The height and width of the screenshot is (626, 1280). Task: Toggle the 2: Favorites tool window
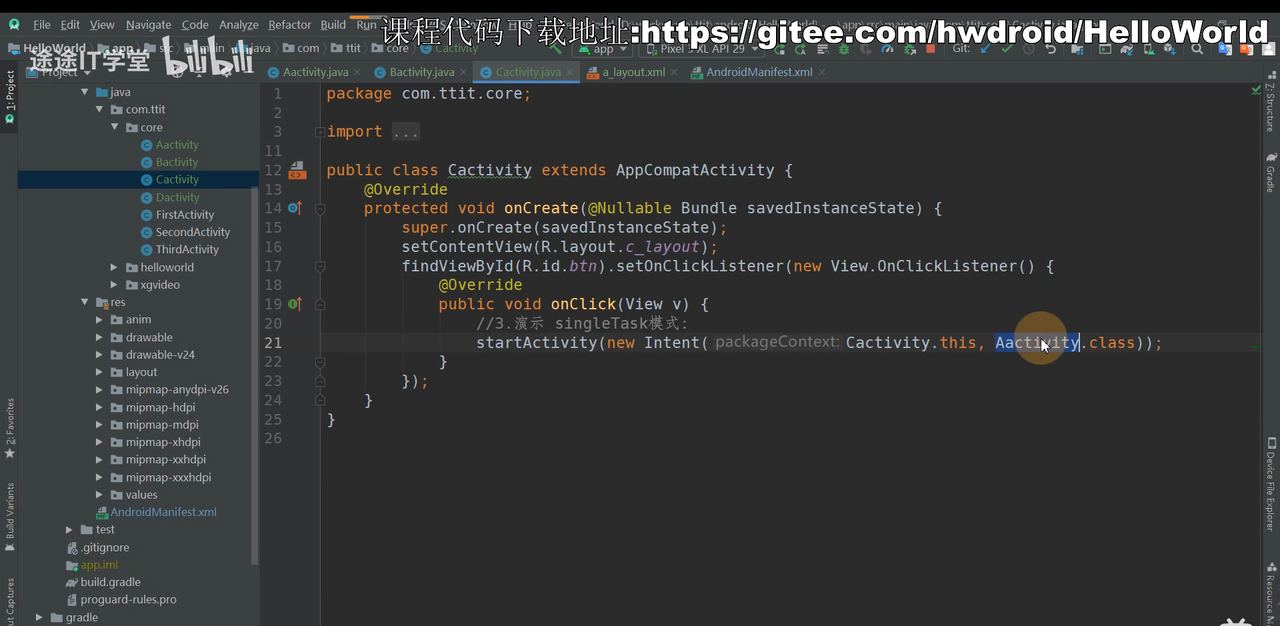(x=9, y=428)
